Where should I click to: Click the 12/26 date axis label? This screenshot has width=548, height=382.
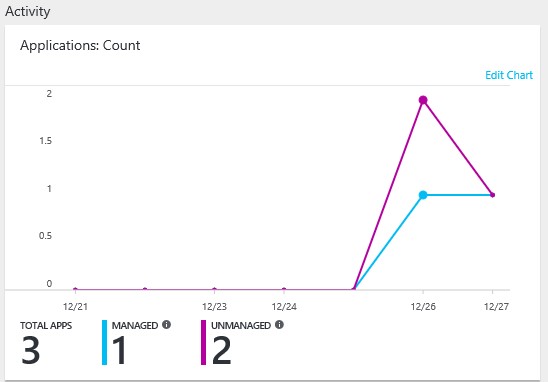[423, 307]
